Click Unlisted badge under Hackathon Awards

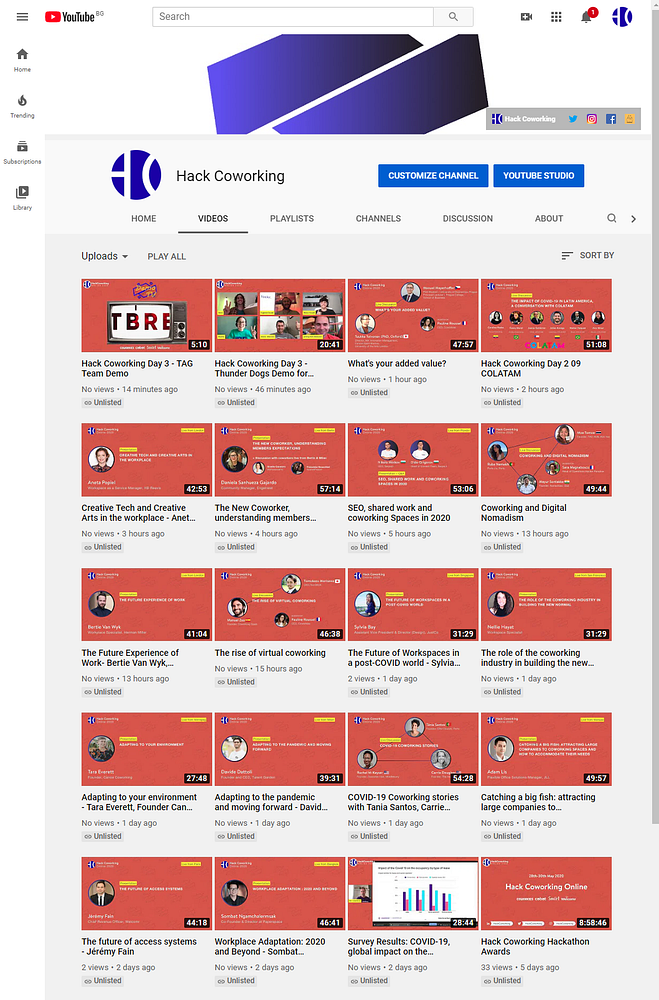point(502,981)
